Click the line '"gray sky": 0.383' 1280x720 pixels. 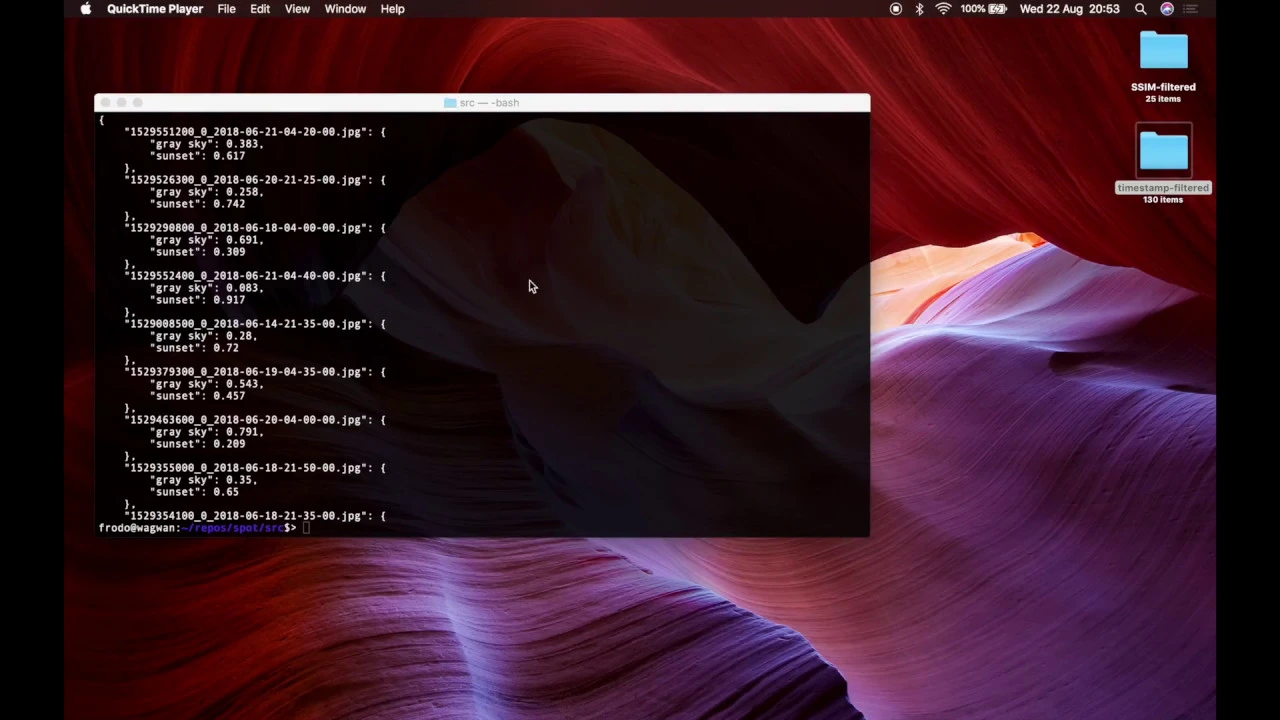(206, 144)
